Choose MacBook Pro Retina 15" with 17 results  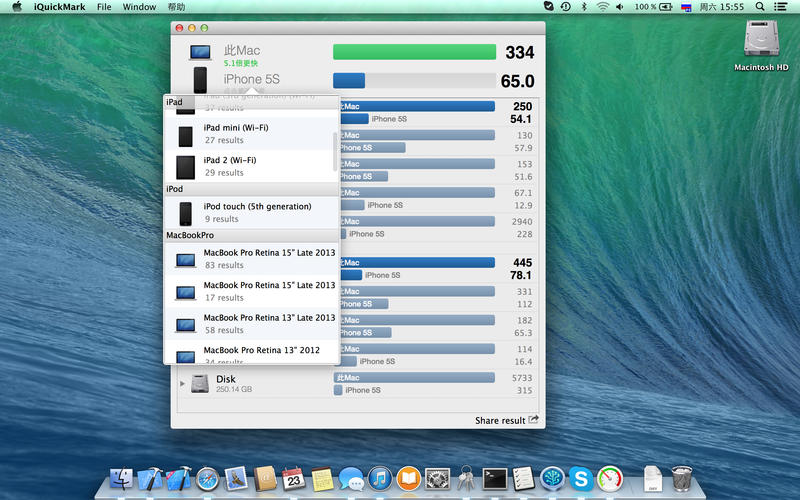pos(251,291)
